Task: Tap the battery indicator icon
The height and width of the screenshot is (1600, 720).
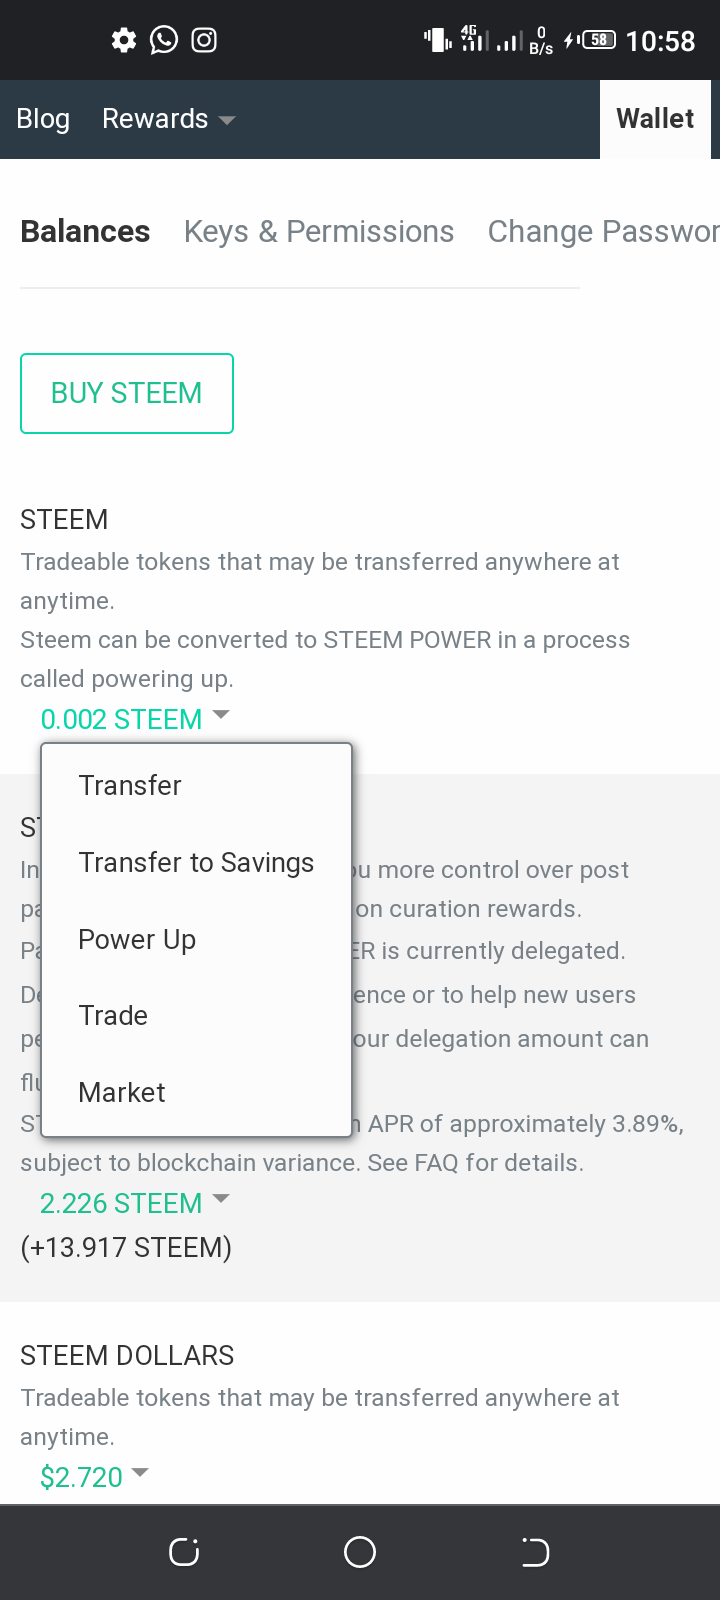Action: [x=598, y=40]
